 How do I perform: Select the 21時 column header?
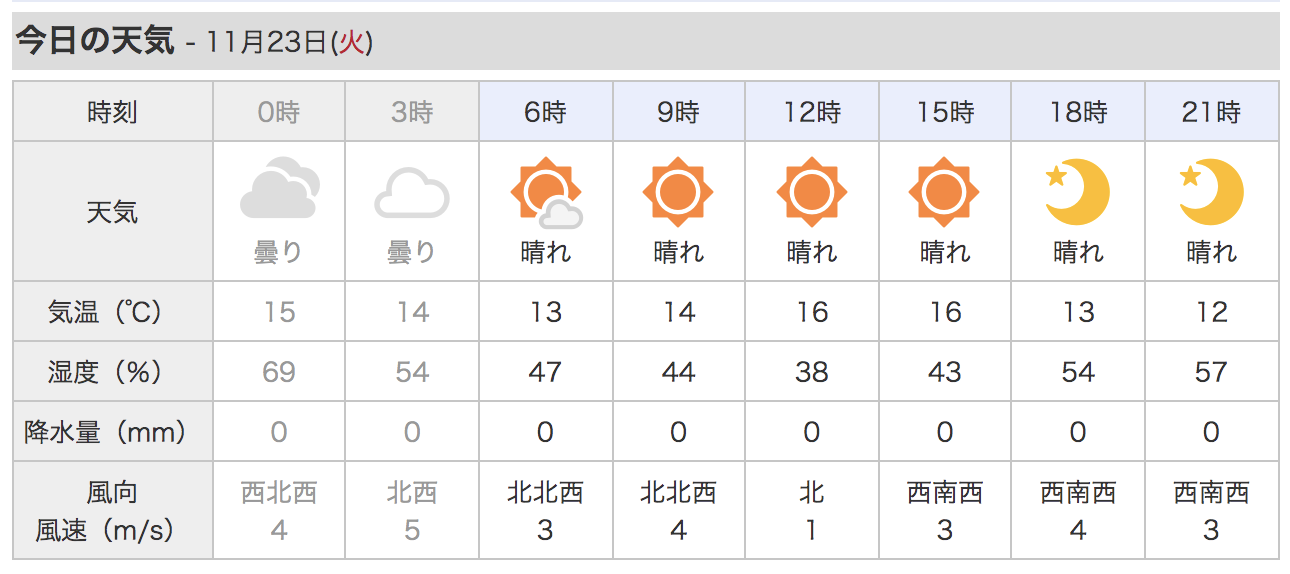tap(1211, 112)
